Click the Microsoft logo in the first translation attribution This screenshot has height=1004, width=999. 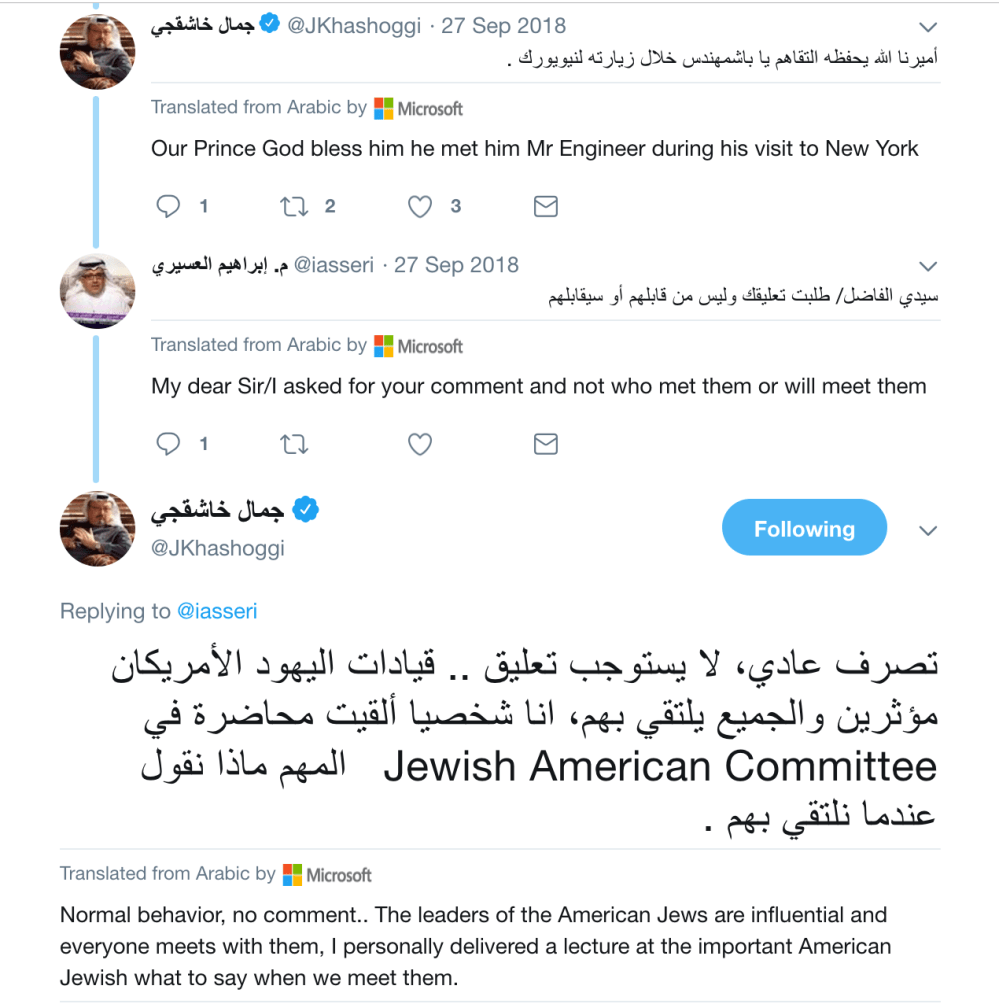(383, 107)
